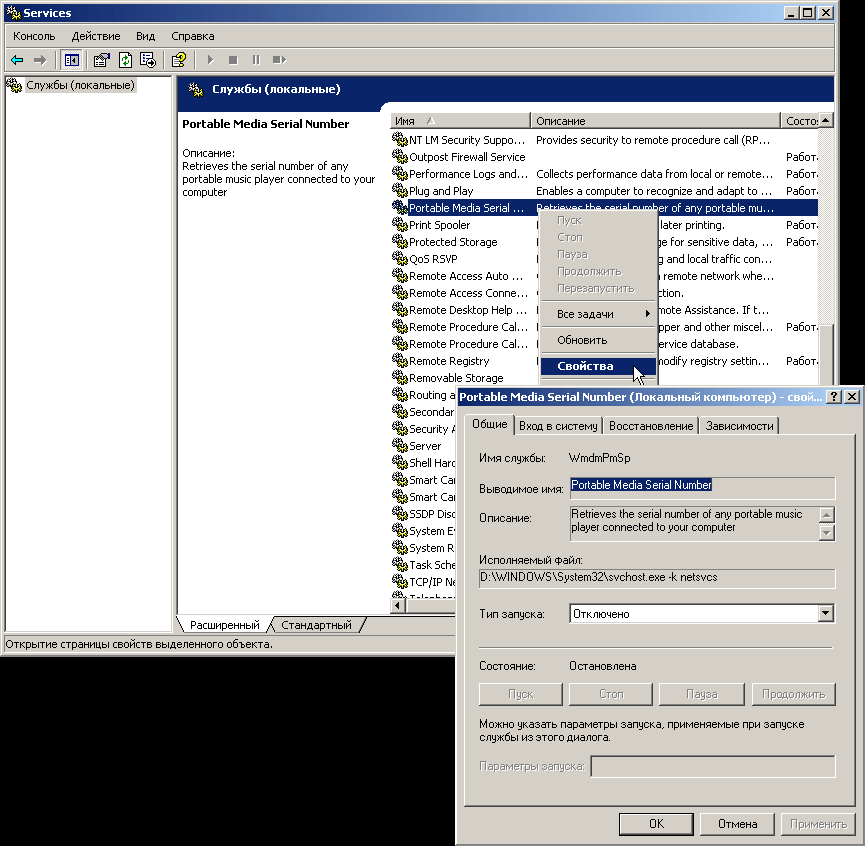Click the Stop Service square icon
The image size is (865, 846).
tap(233, 60)
